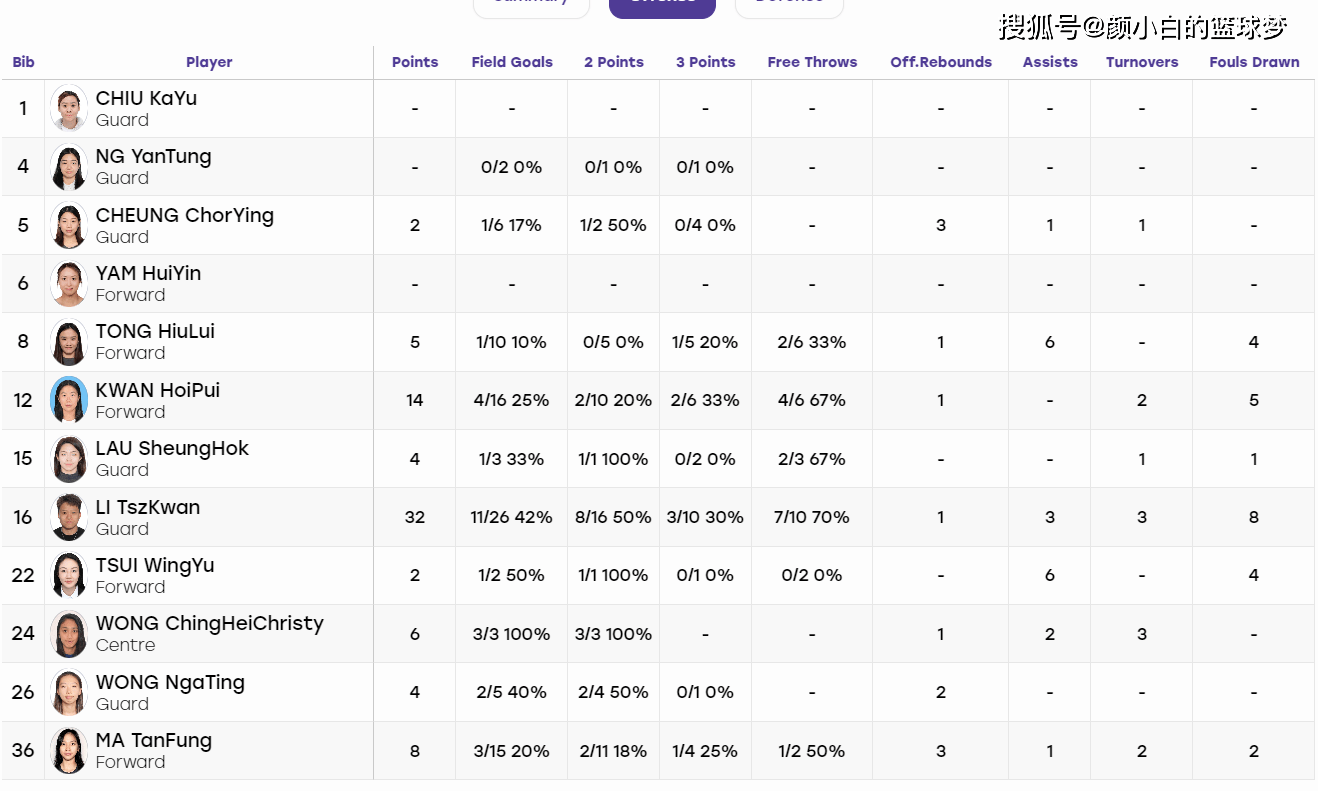This screenshot has height=791, width=1318.
Task: Click YAM HuiYin's player photo
Action: tap(69, 284)
